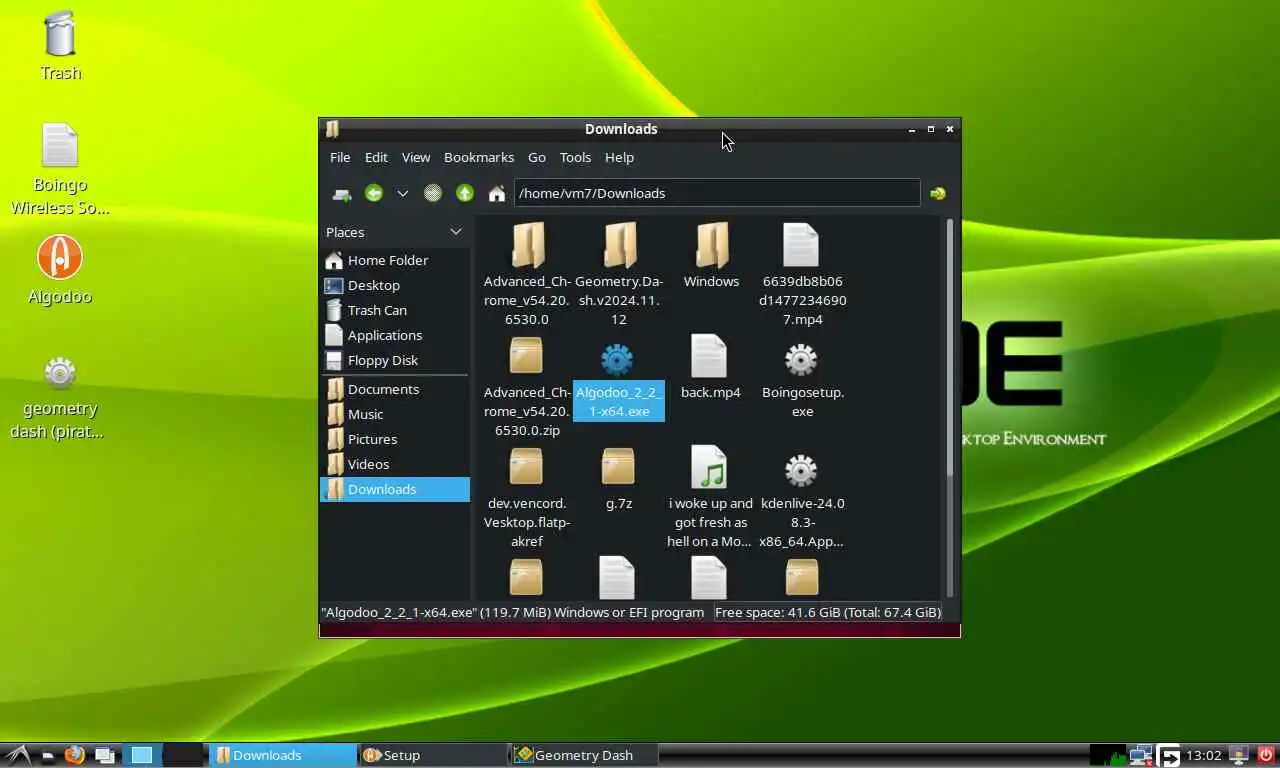The width and height of the screenshot is (1280, 768).
Task: Click the Free space status bar text
Action: pyautogui.click(x=828, y=612)
